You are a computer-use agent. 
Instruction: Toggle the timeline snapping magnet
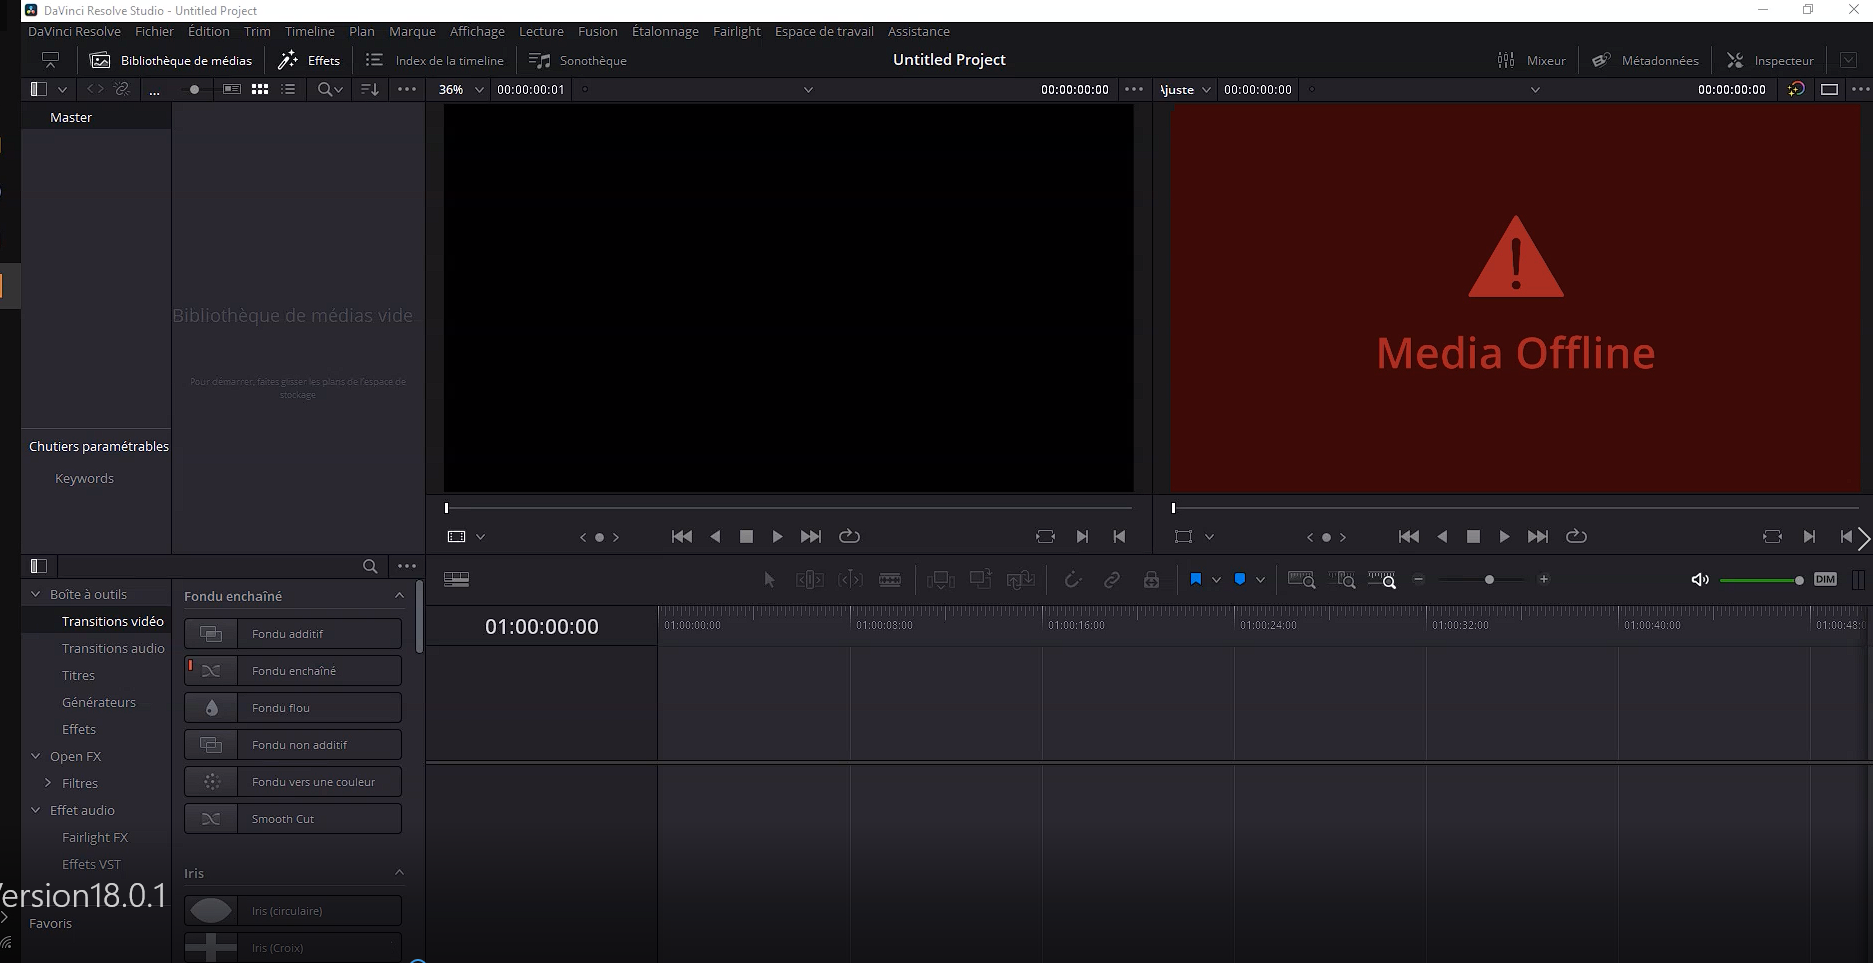[x=1072, y=580]
